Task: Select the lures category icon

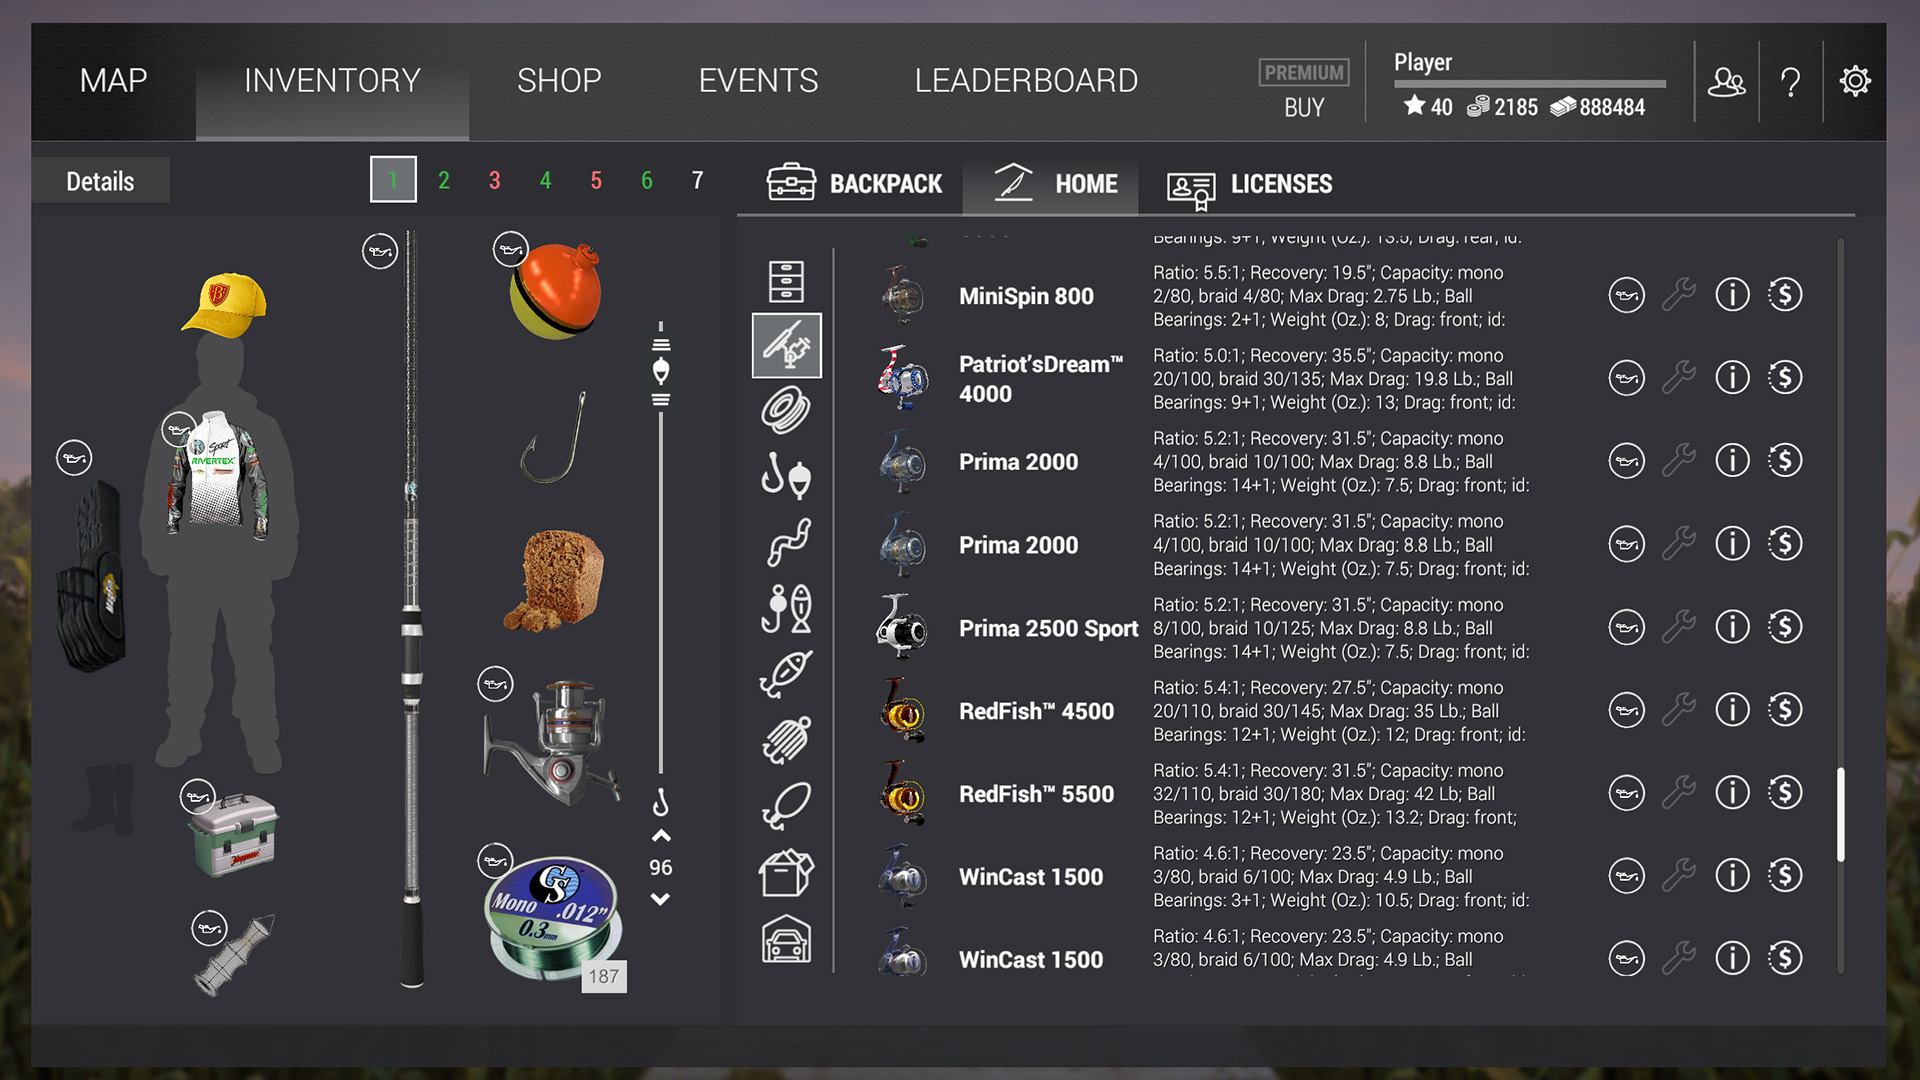Action: coord(787,672)
